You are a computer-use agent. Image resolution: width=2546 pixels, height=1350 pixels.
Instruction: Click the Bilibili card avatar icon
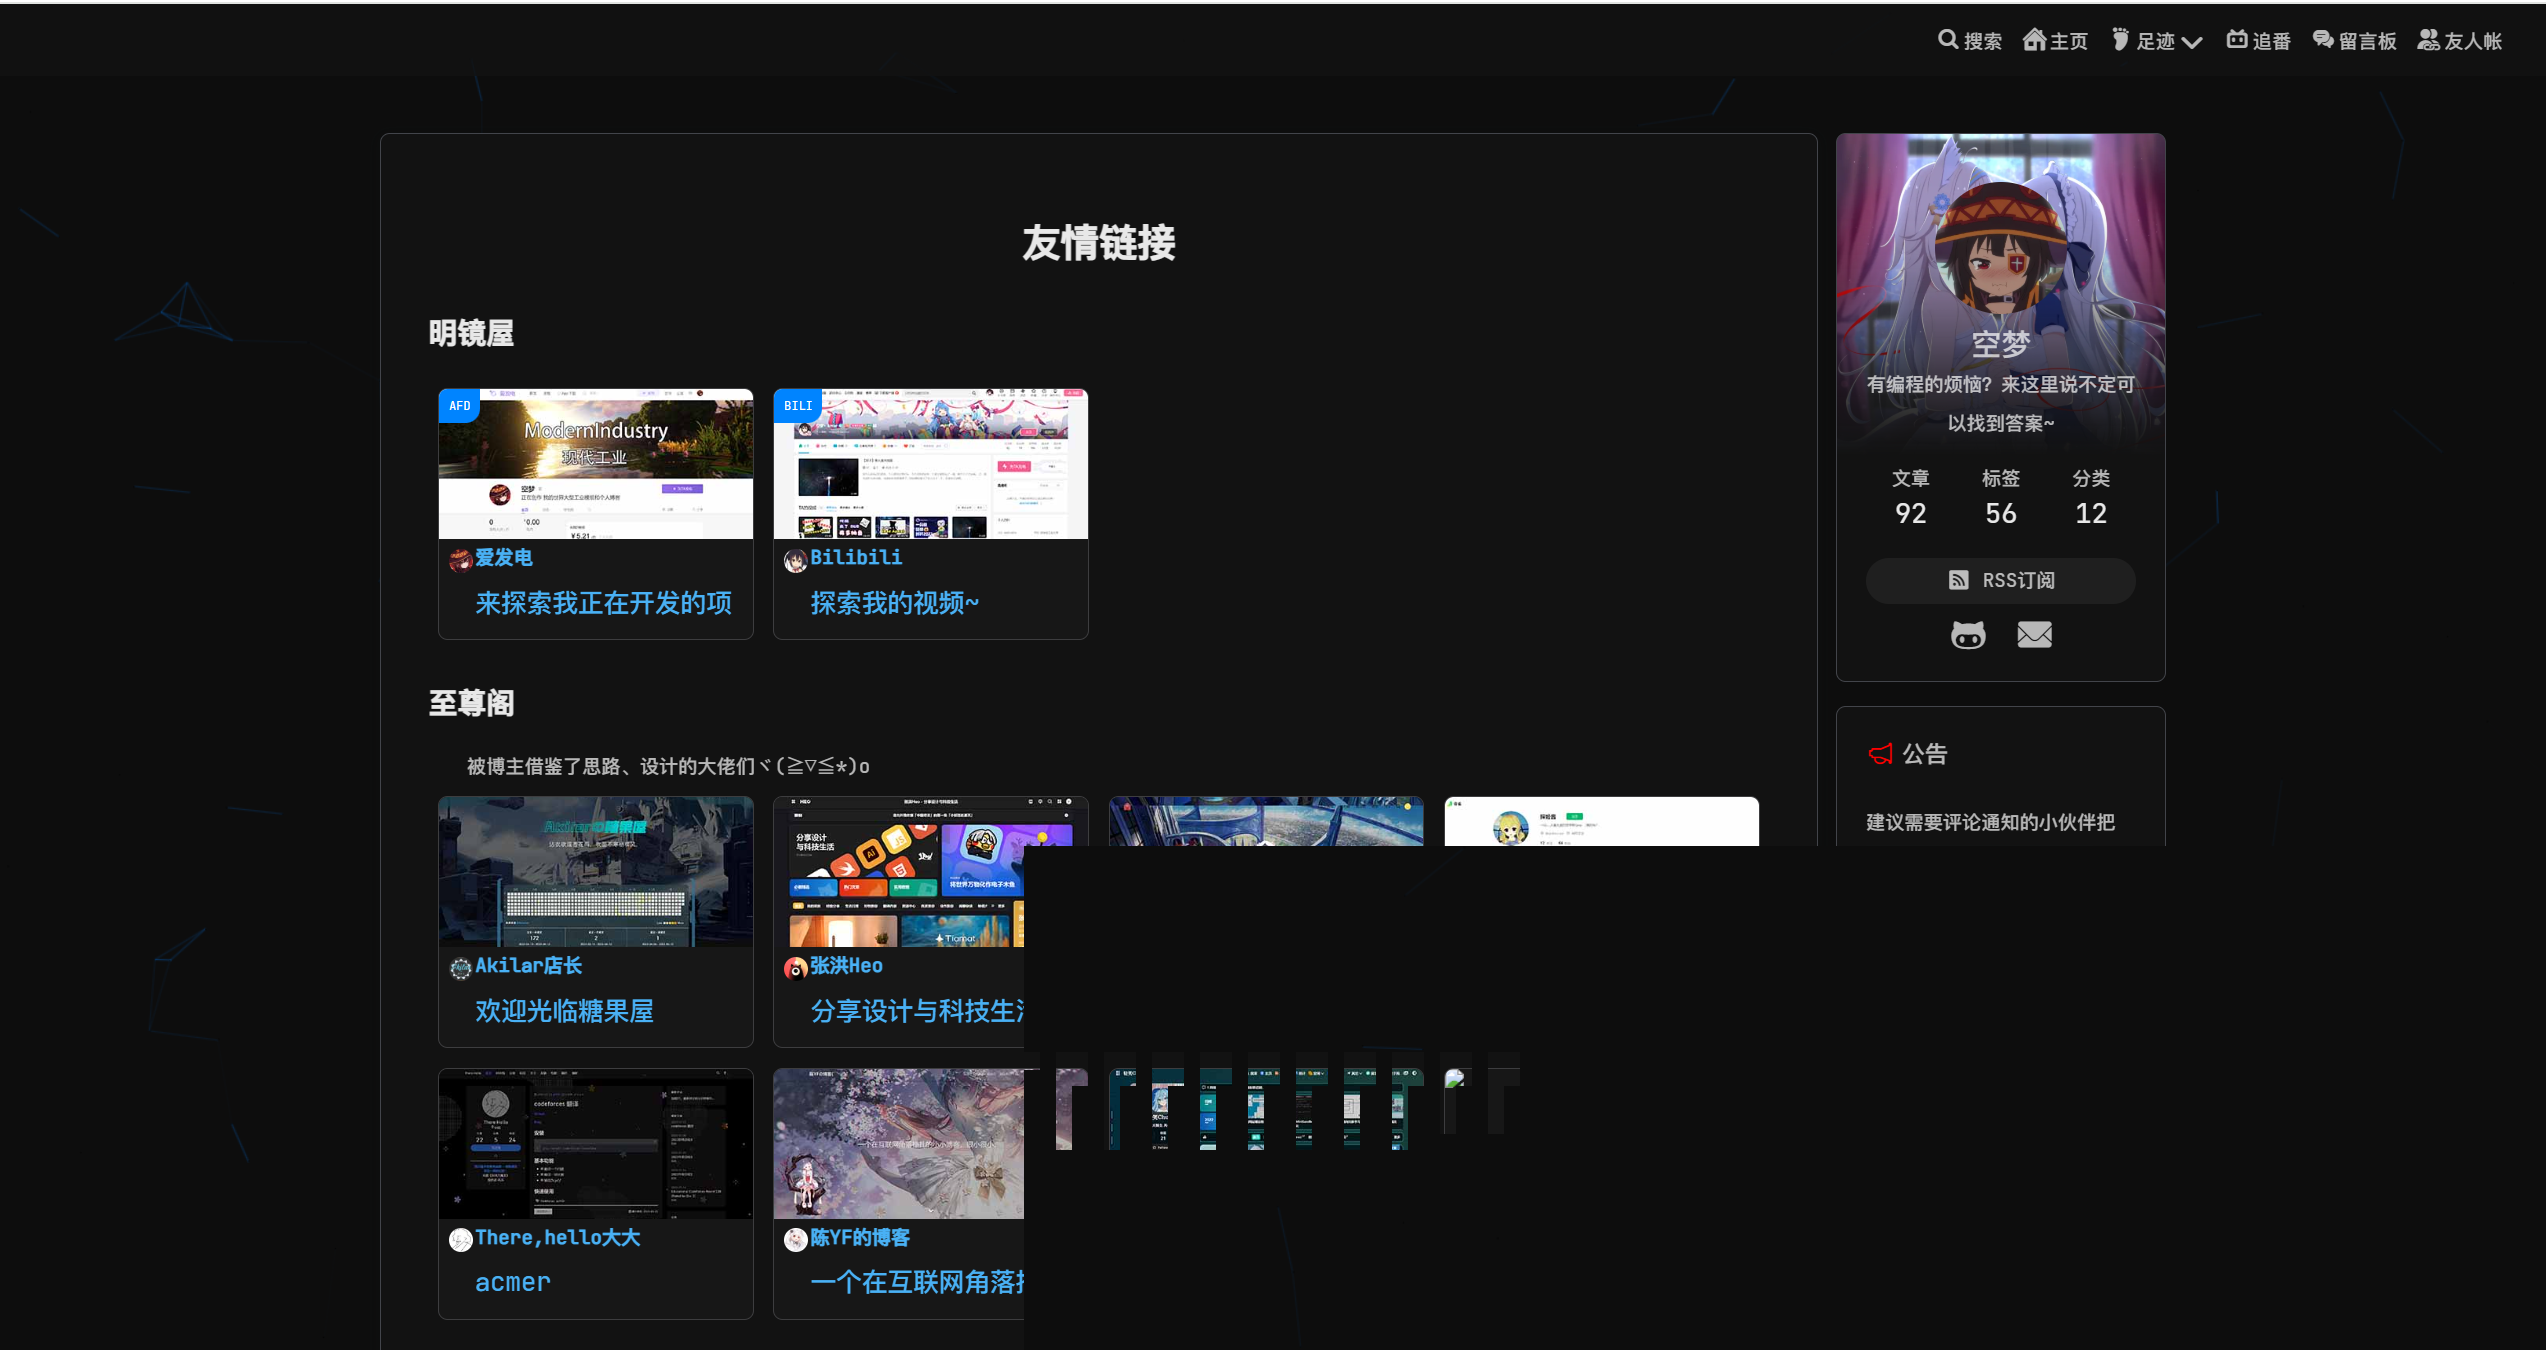pos(796,560)
